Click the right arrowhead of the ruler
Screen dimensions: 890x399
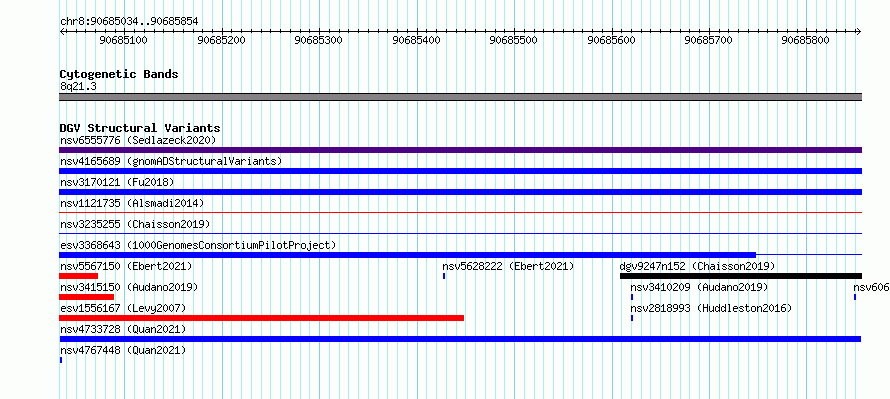tap(859, 31)
